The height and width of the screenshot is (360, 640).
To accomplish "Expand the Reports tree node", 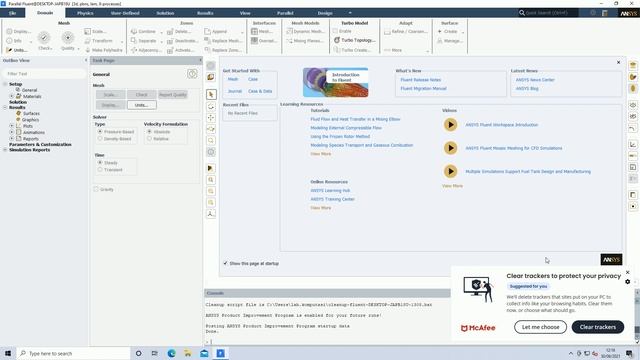I will (x=12, y=139).
